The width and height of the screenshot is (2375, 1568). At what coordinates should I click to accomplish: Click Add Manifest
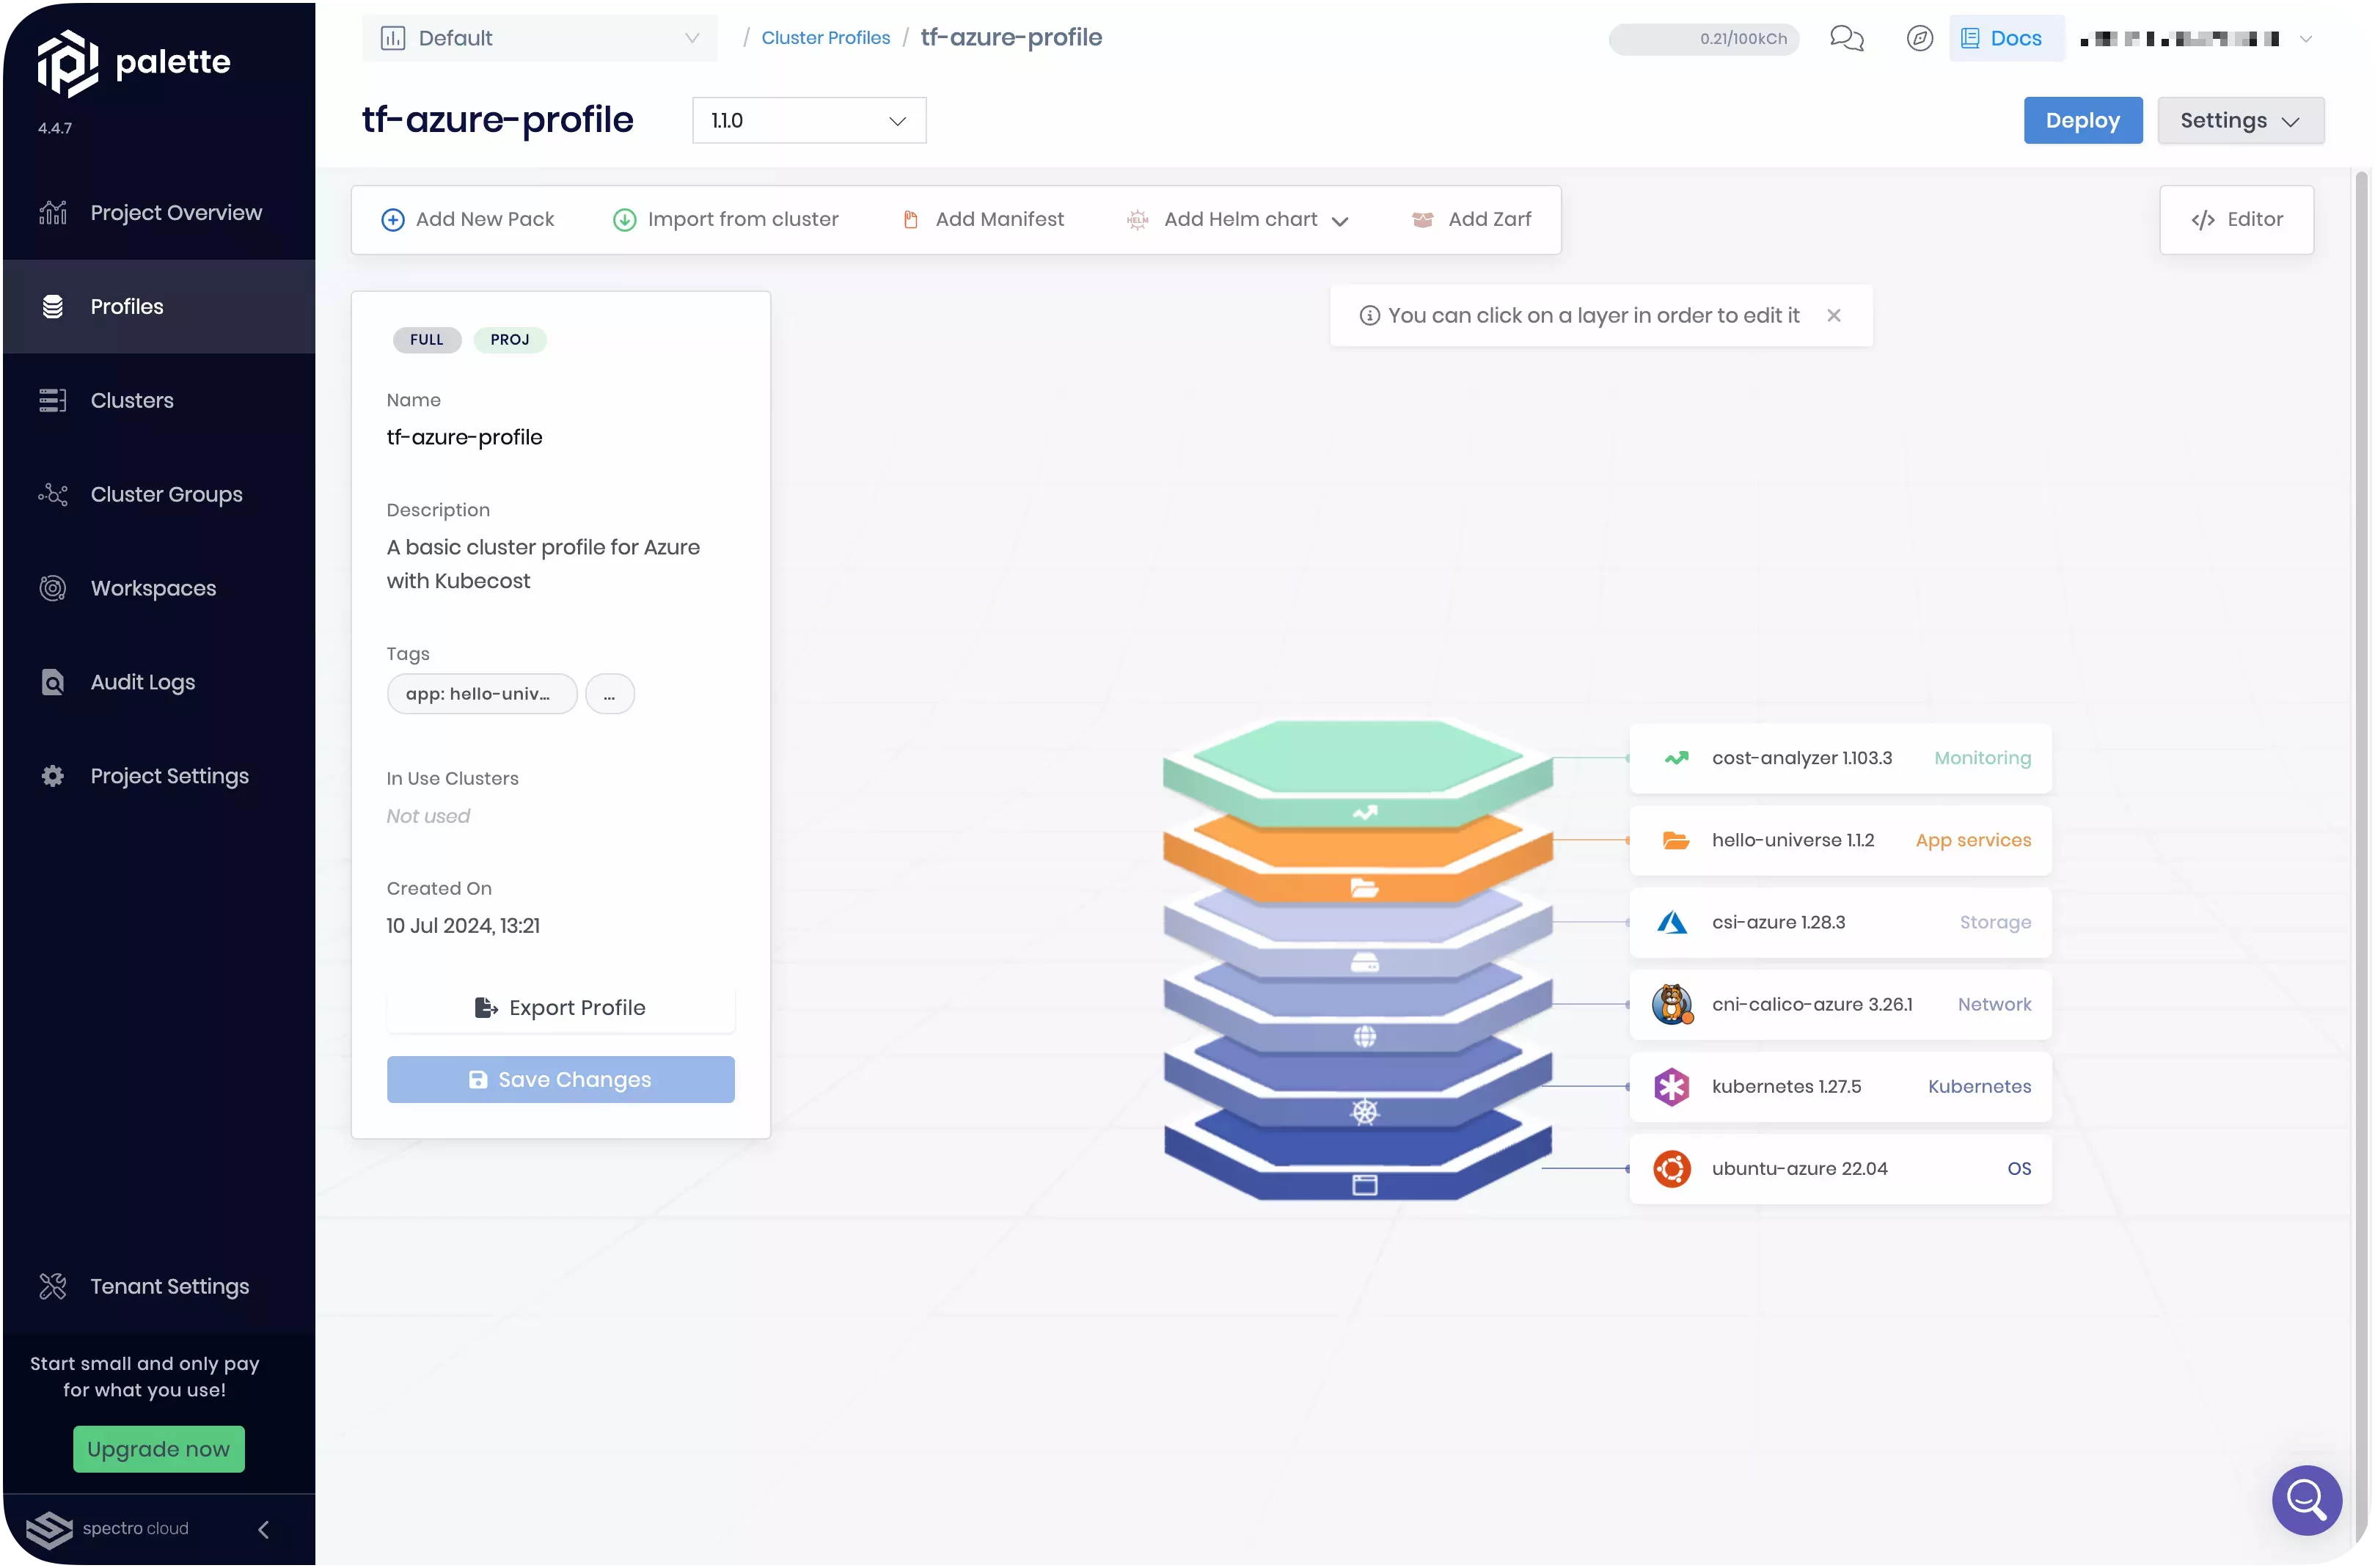coord(983,219)
